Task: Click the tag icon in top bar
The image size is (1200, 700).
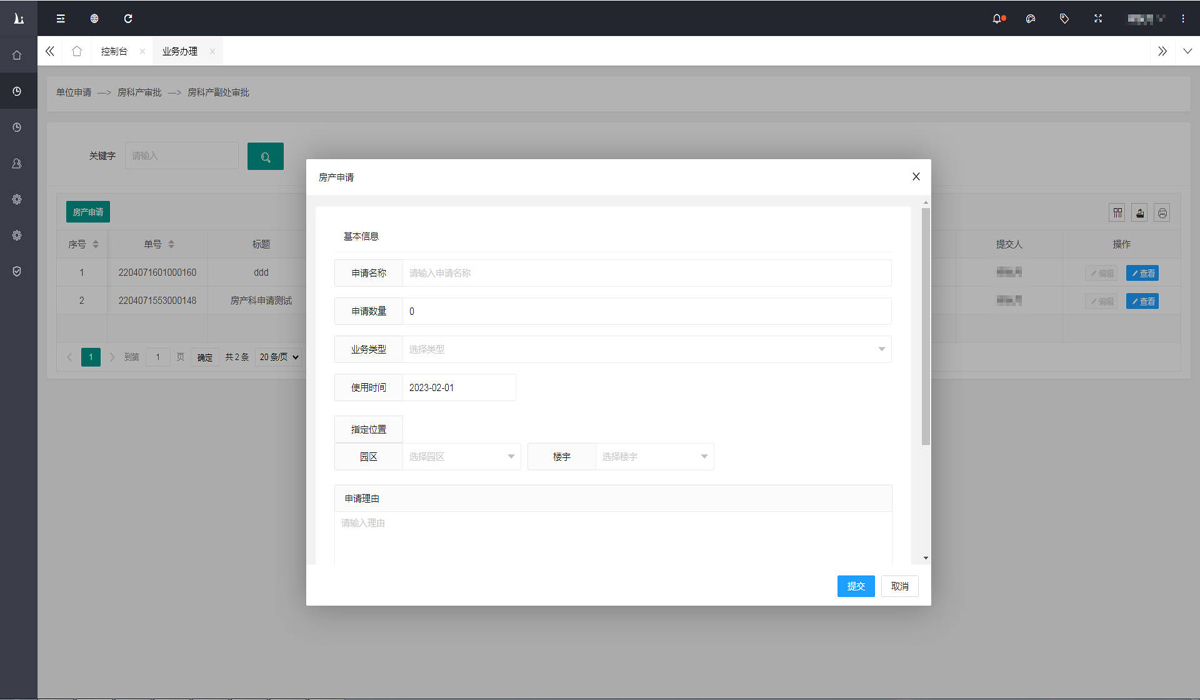Action: 1064,18
